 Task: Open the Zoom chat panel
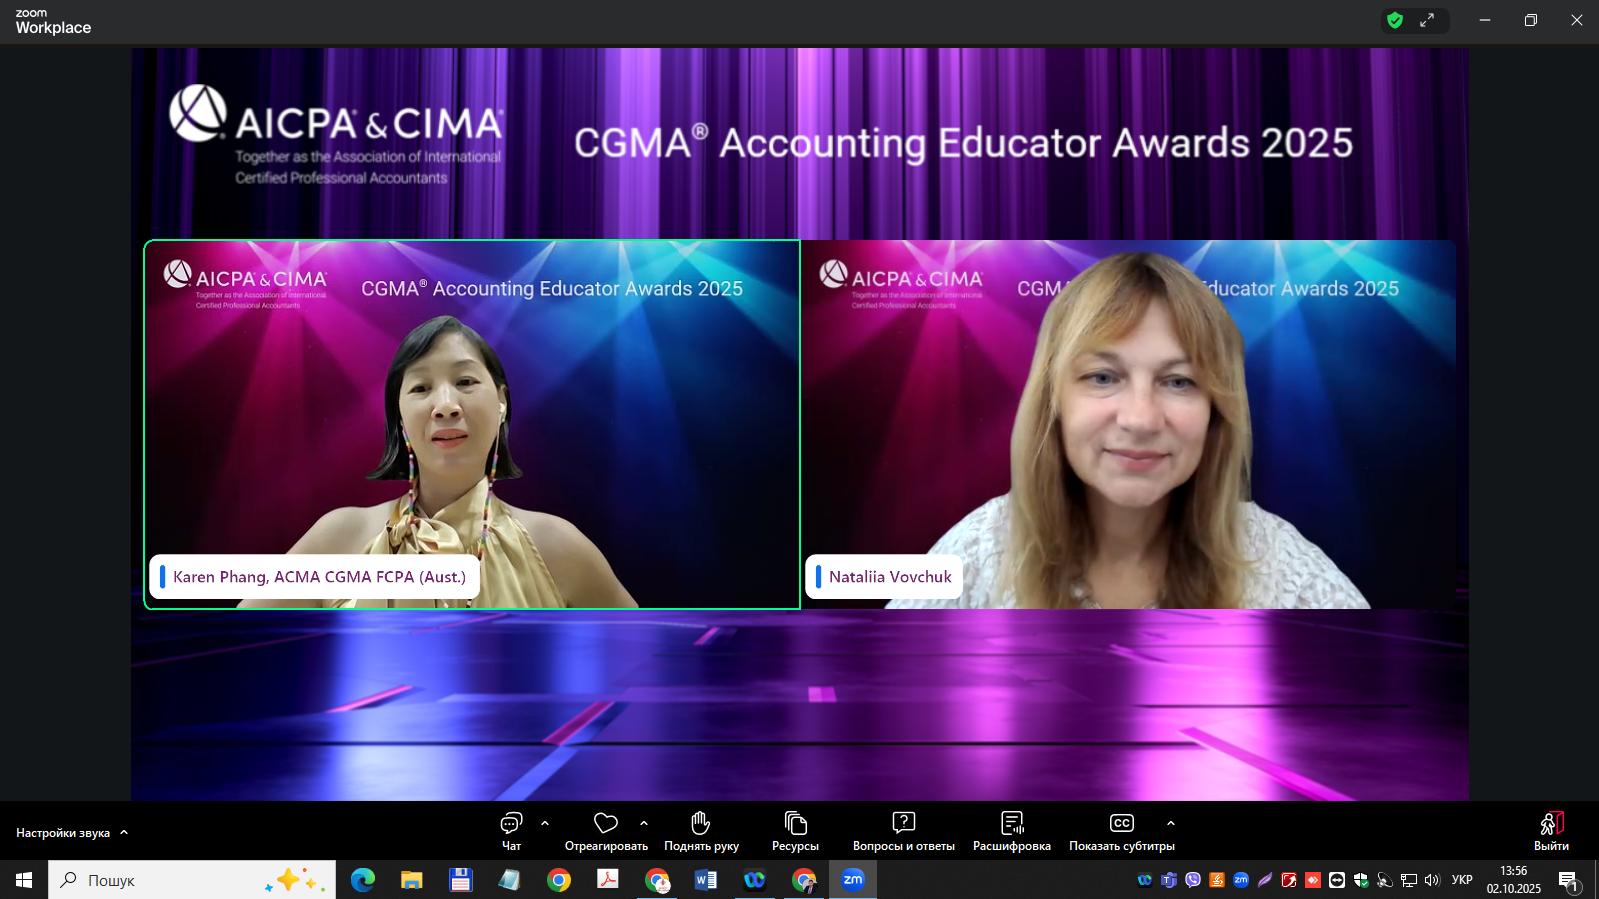pyautogui.click(x=511, y=831)
